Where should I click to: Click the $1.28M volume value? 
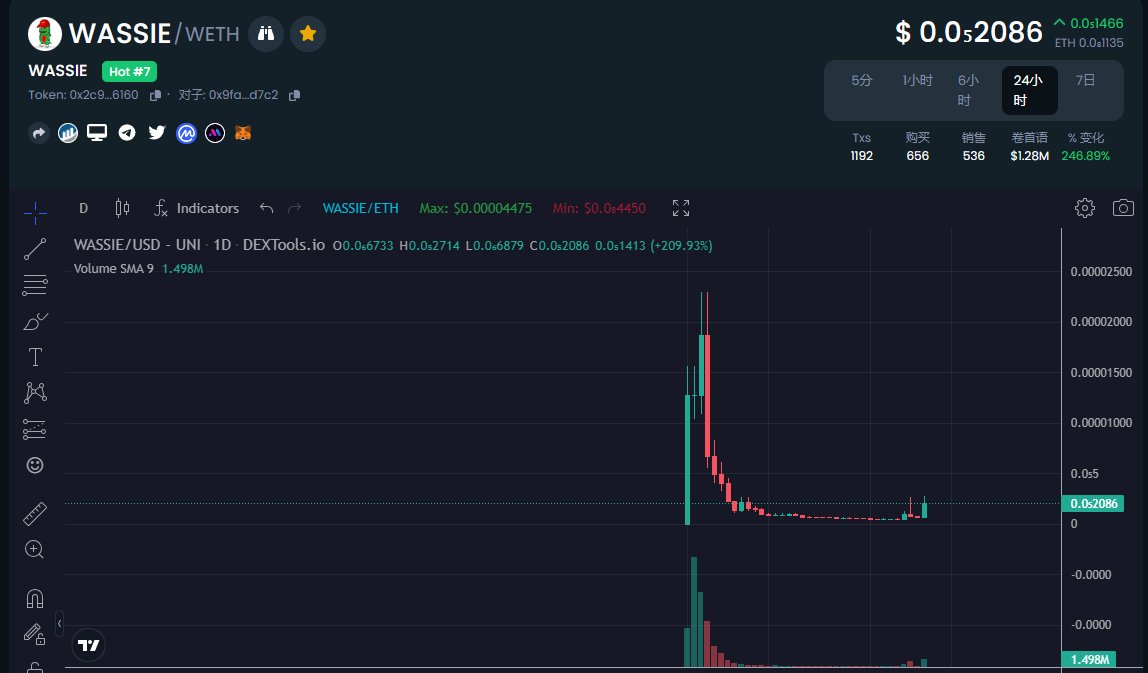pos(1029,156)
